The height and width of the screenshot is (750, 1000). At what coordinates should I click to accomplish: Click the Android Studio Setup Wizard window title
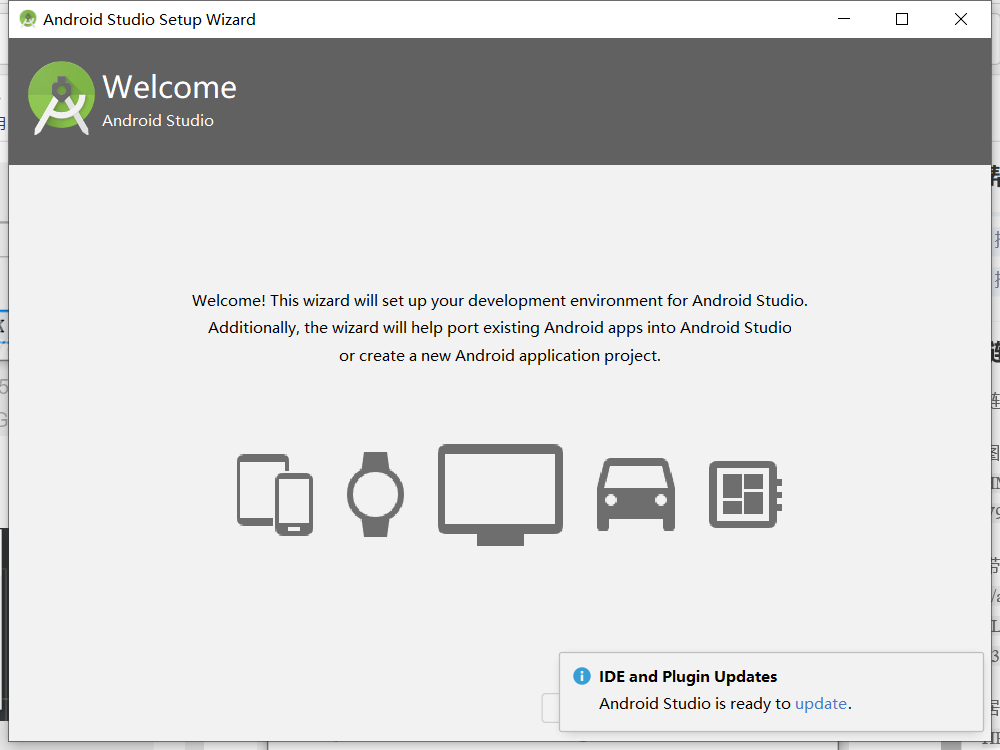point(149,20)
